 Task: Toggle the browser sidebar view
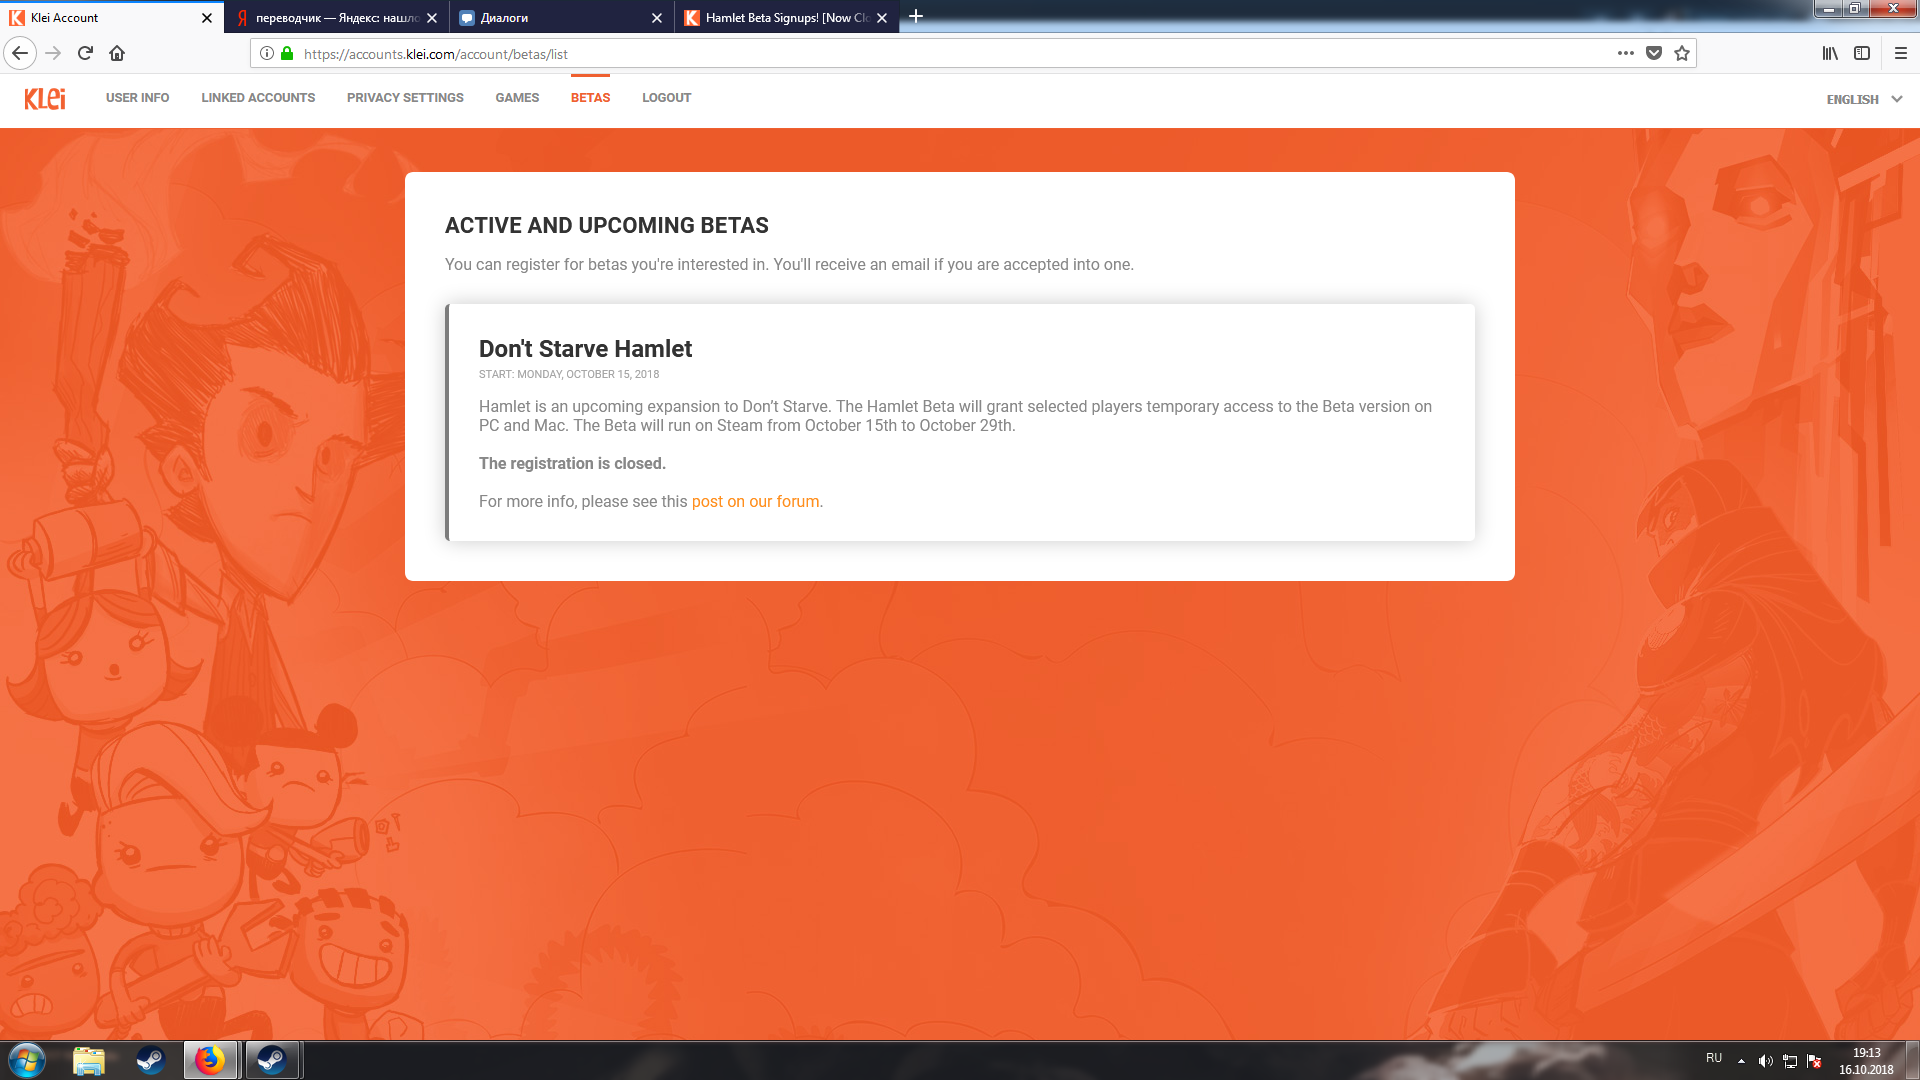point(1862,53)
